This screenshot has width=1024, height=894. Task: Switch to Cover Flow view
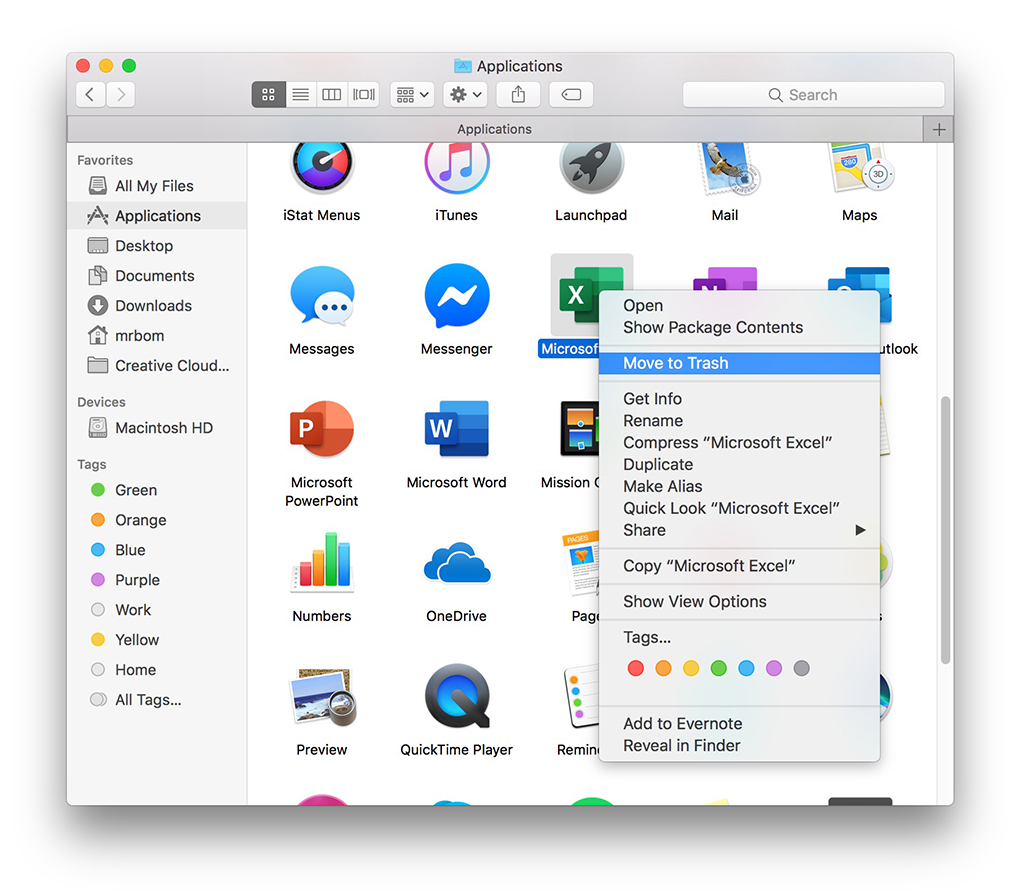coord(364,95)
